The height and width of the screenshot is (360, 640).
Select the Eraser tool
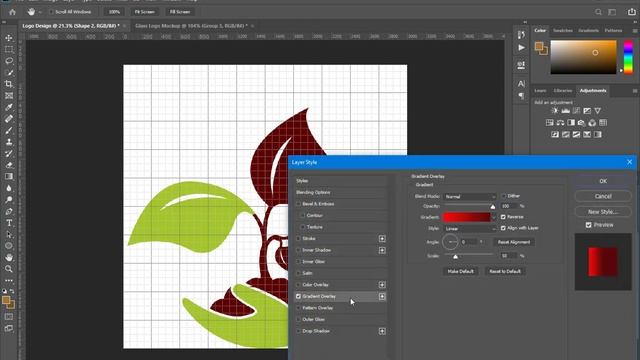pos(9,165)
